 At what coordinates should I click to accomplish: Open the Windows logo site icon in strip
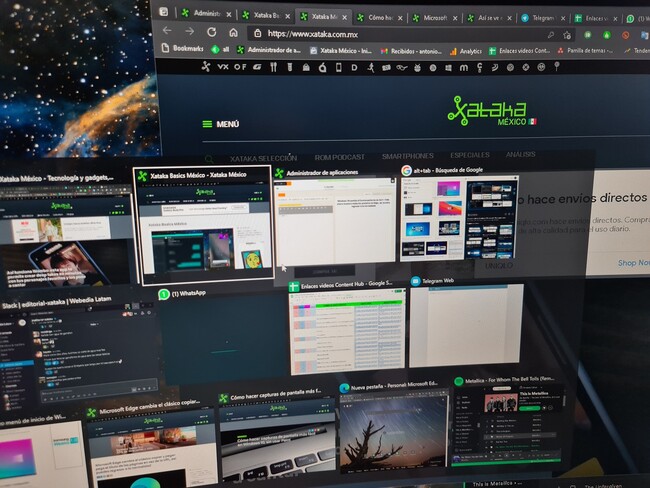click(448, 68)
